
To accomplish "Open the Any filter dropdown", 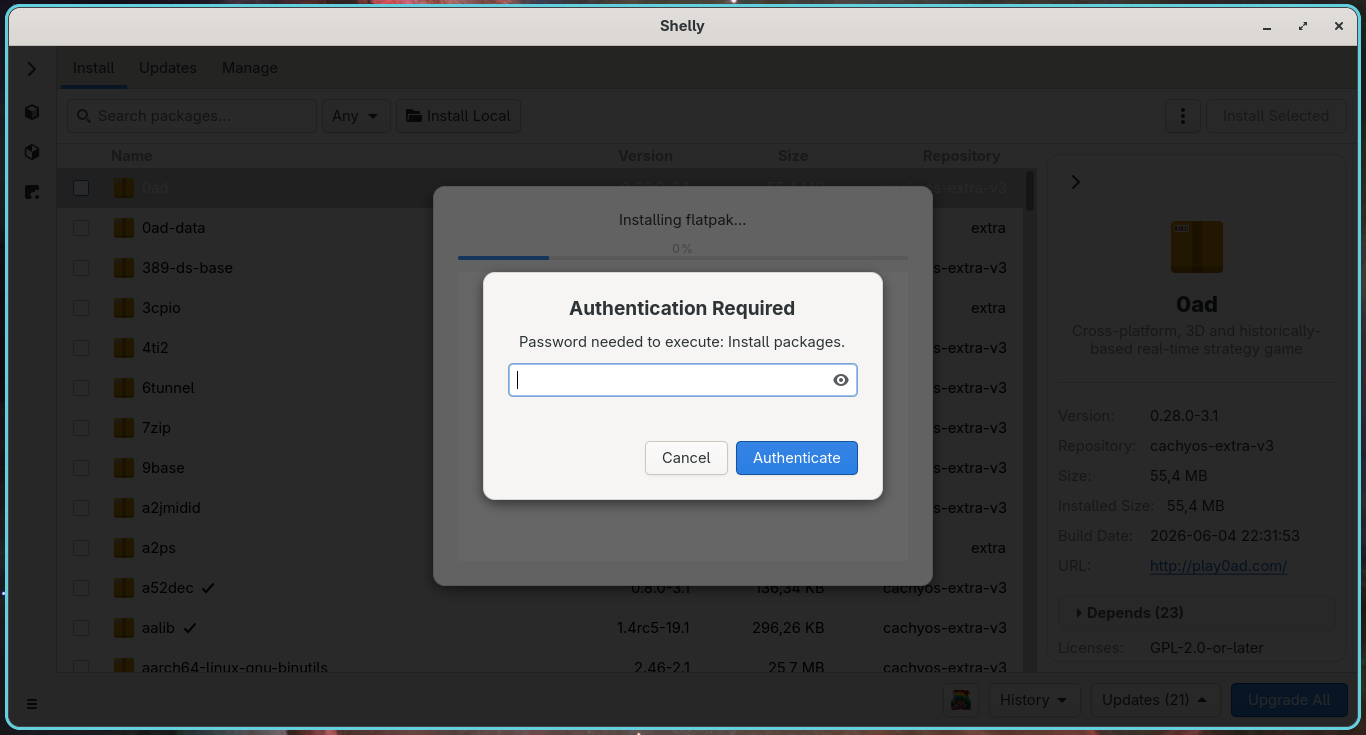I will pos(355,116).
